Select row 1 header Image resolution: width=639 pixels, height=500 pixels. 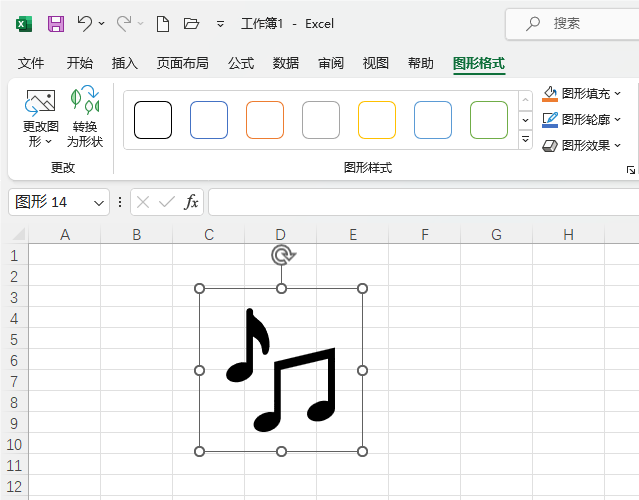pyautogui.click(x=14, y=256)
